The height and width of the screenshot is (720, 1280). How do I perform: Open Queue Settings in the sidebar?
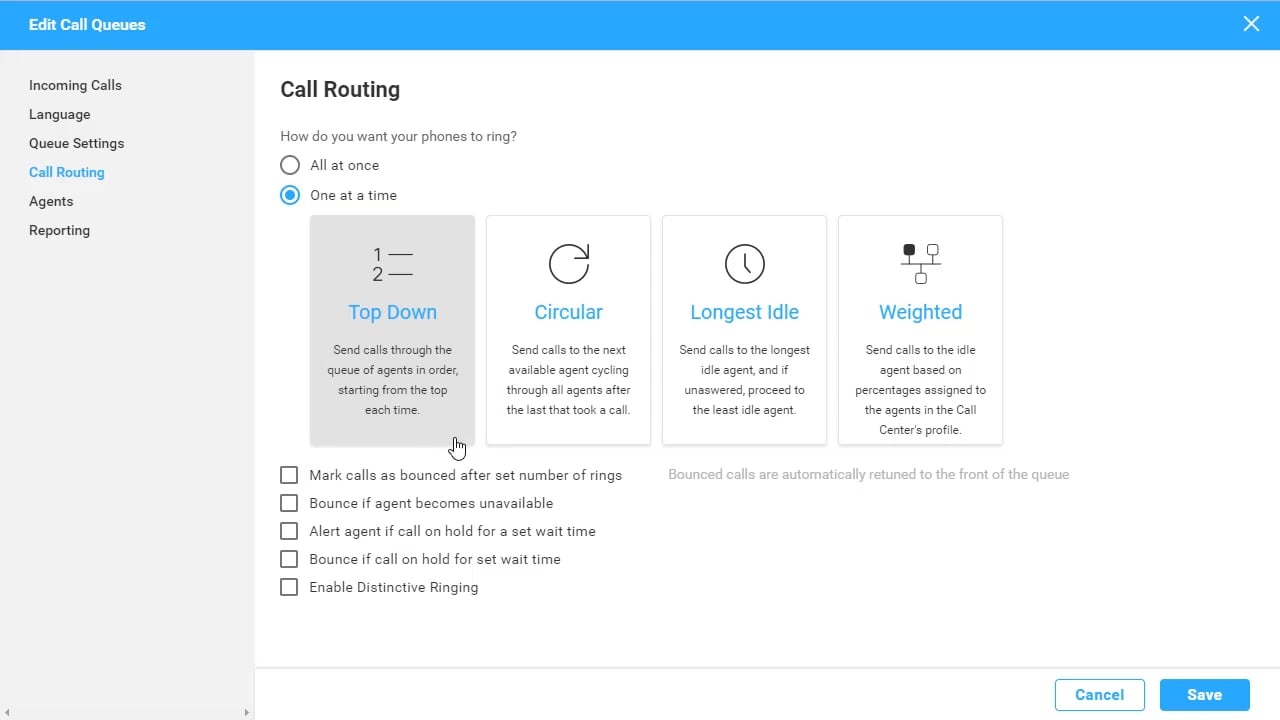click(x=76, y=143)
